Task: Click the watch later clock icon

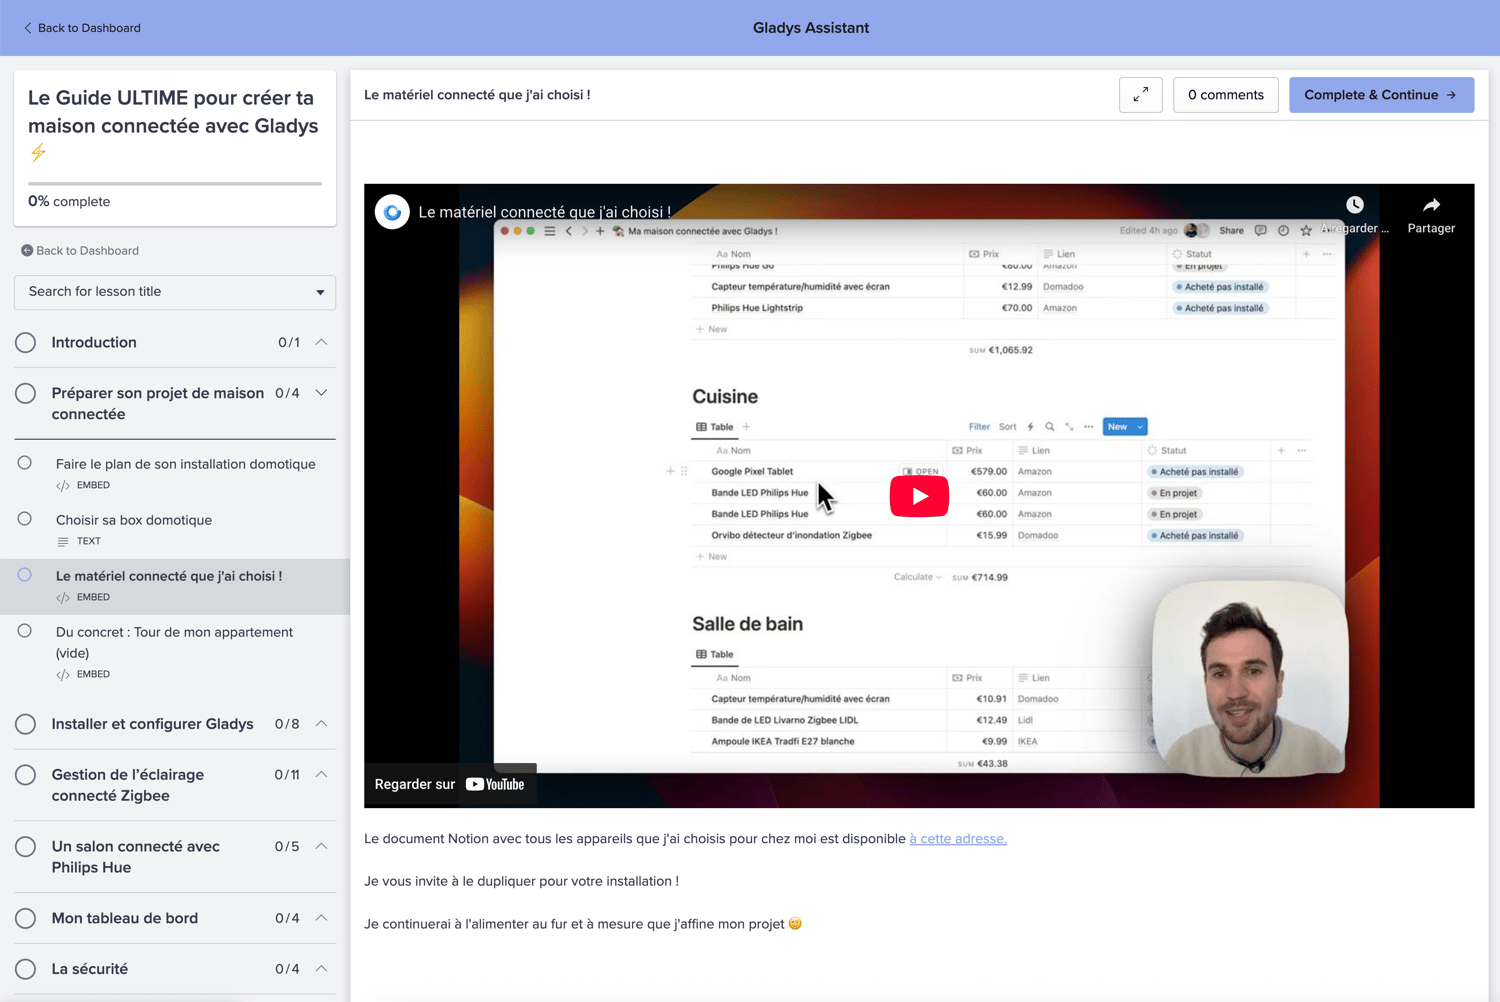Action: tap(1355, 205)
